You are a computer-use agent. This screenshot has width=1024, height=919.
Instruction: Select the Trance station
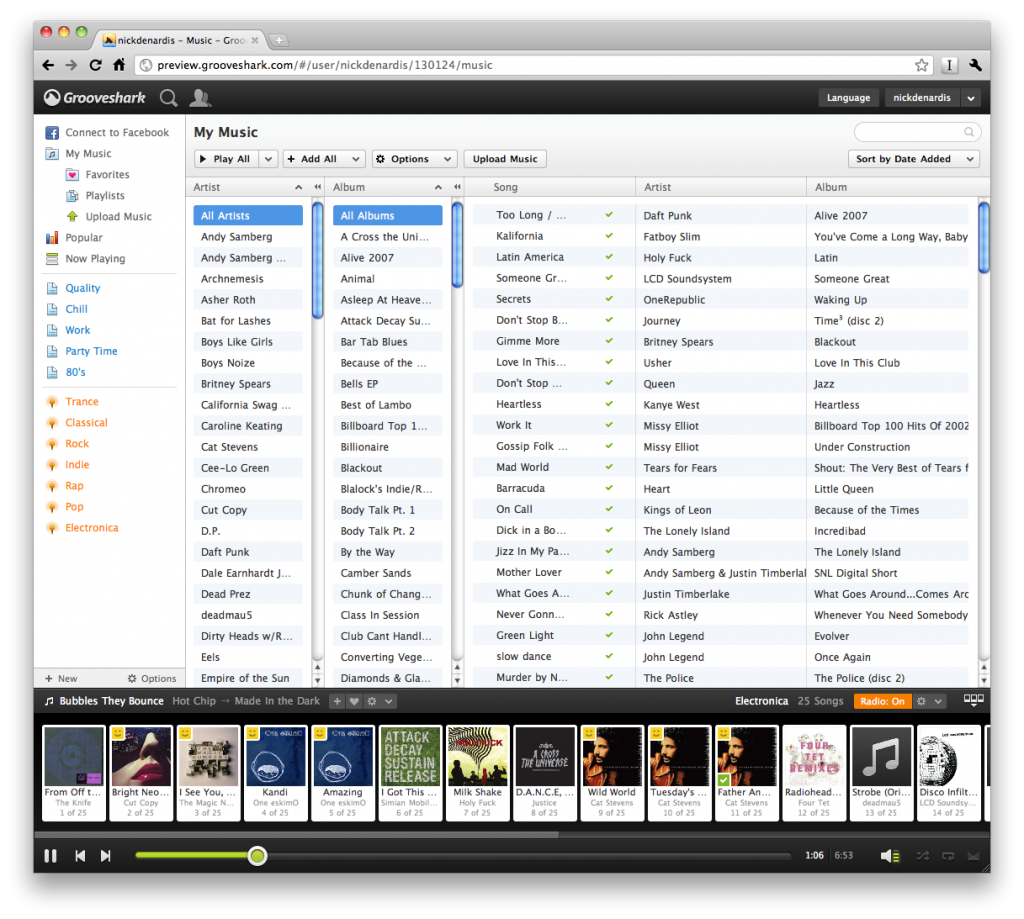[x=82, y=402]
